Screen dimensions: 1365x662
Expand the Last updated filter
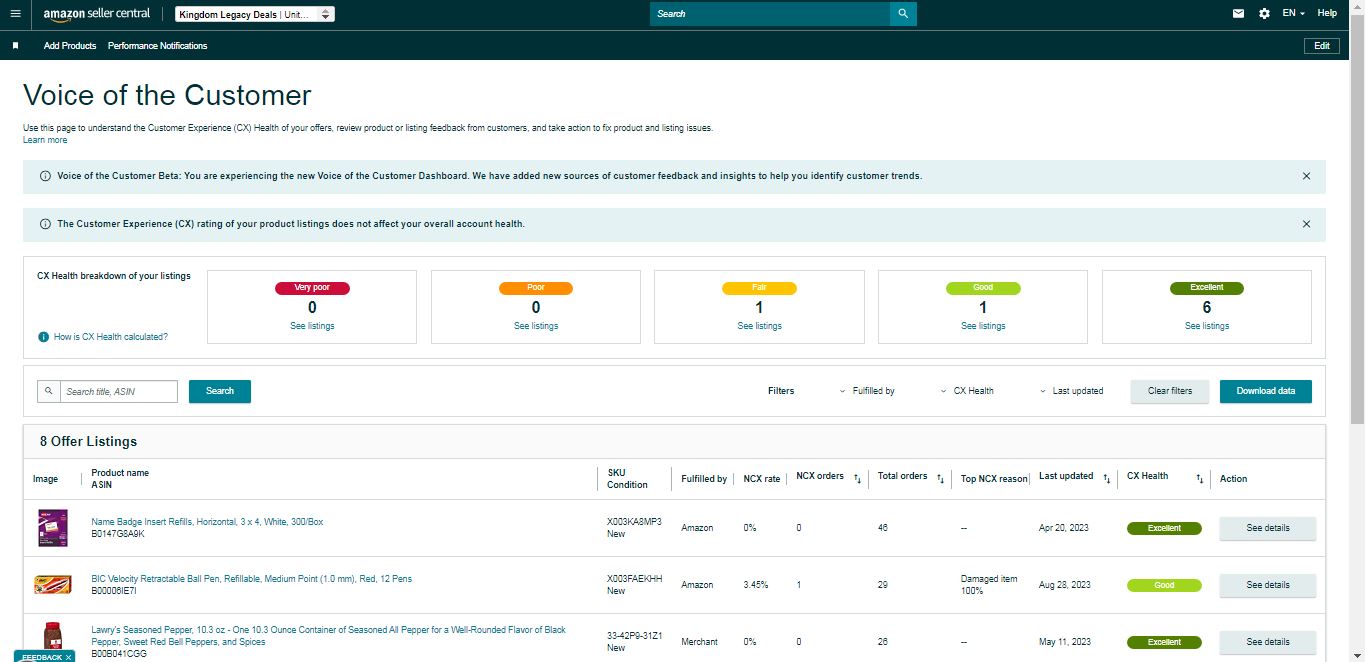pos(1071,391)
